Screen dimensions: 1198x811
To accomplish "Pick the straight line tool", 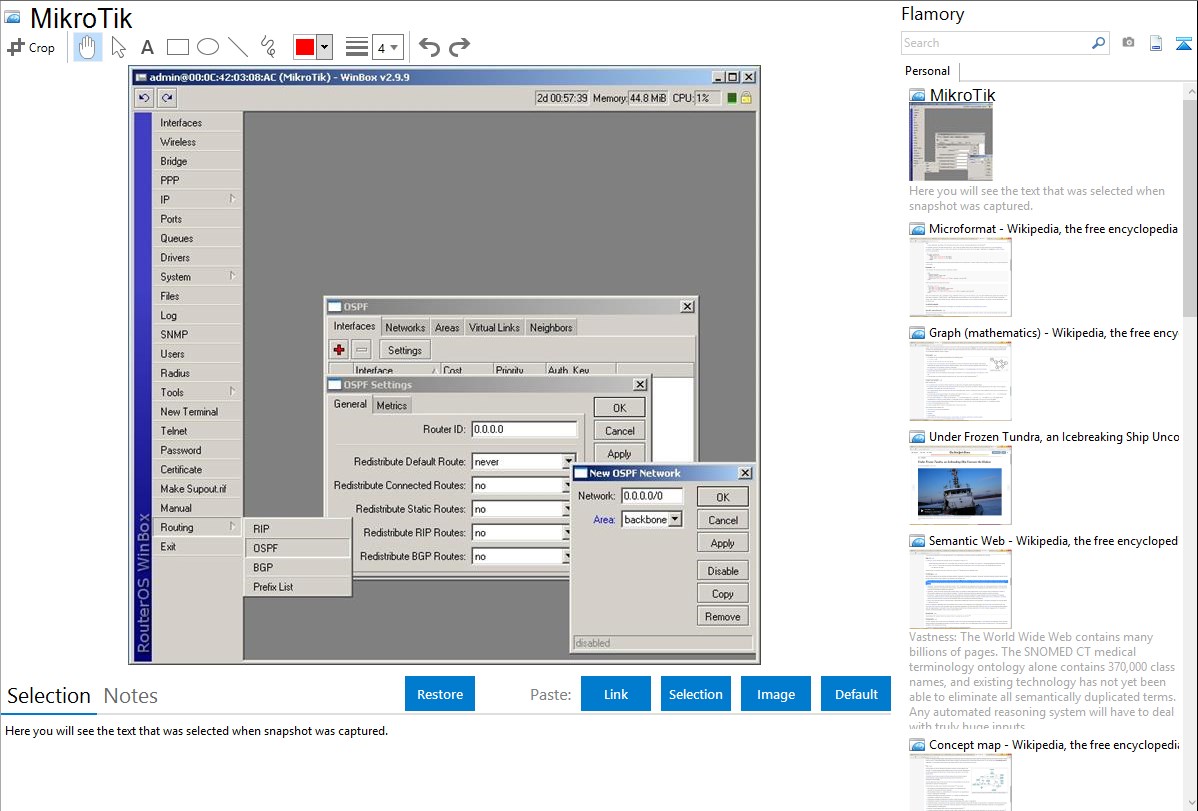I will point(238,47).
